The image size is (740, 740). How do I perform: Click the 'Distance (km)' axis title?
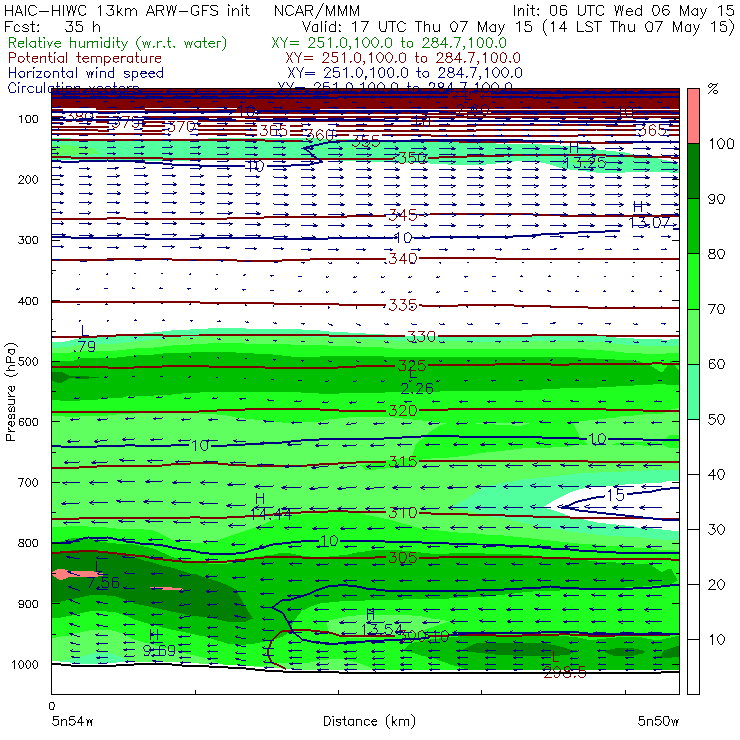coord(369,721)
